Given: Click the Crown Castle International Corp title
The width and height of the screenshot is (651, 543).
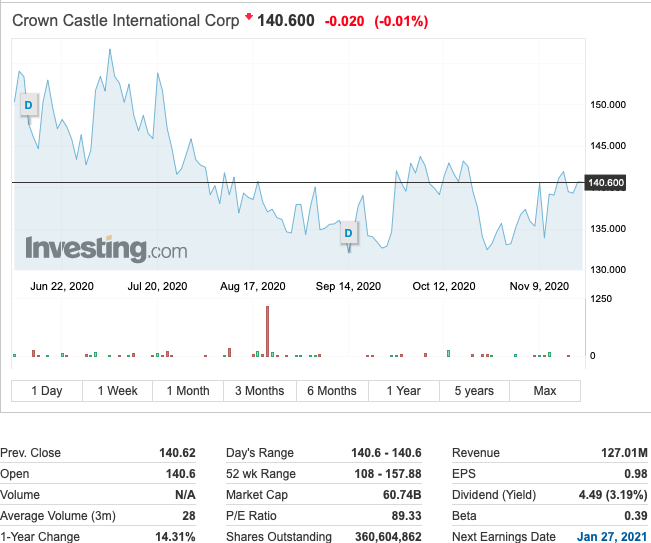Looking at the screenshot, I should pyautogui.click(x=126, y=20).
